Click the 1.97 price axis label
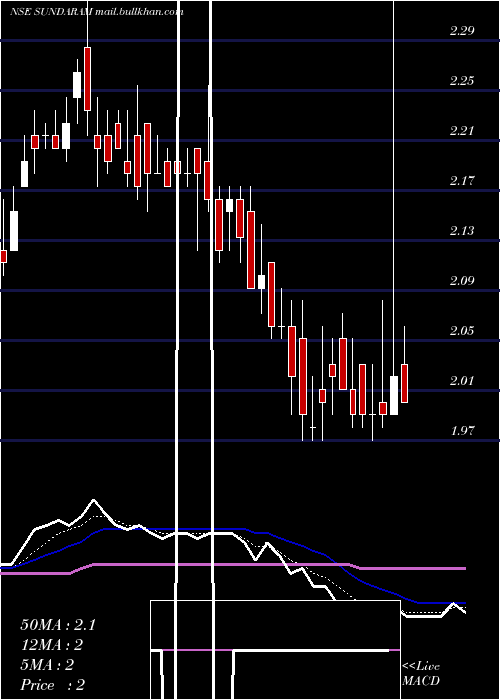 coord(462,431)
